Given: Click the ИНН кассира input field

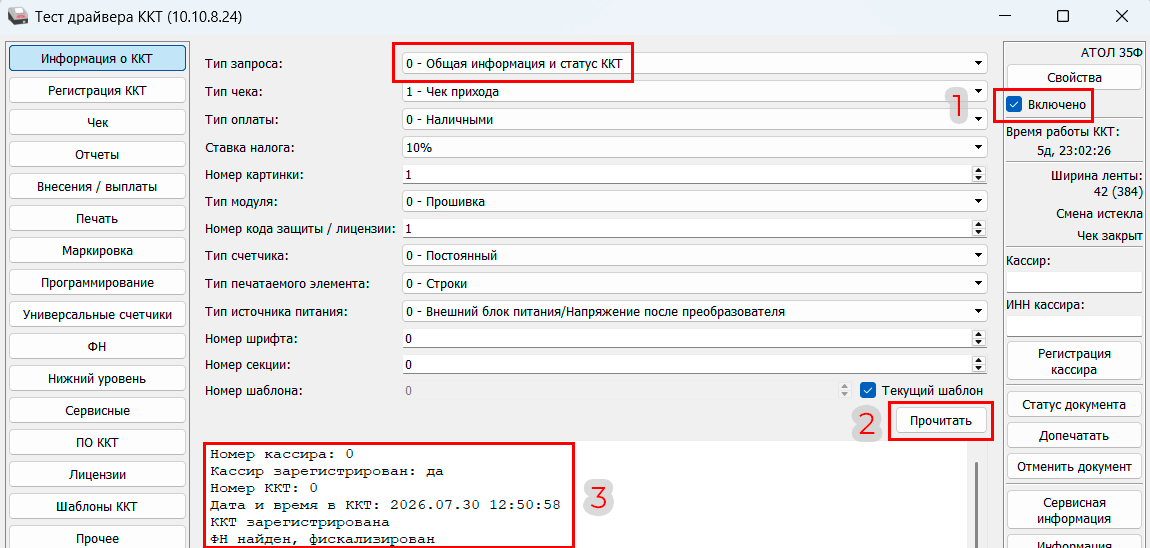Looking at the screenshot, I should pos(1074,326).
